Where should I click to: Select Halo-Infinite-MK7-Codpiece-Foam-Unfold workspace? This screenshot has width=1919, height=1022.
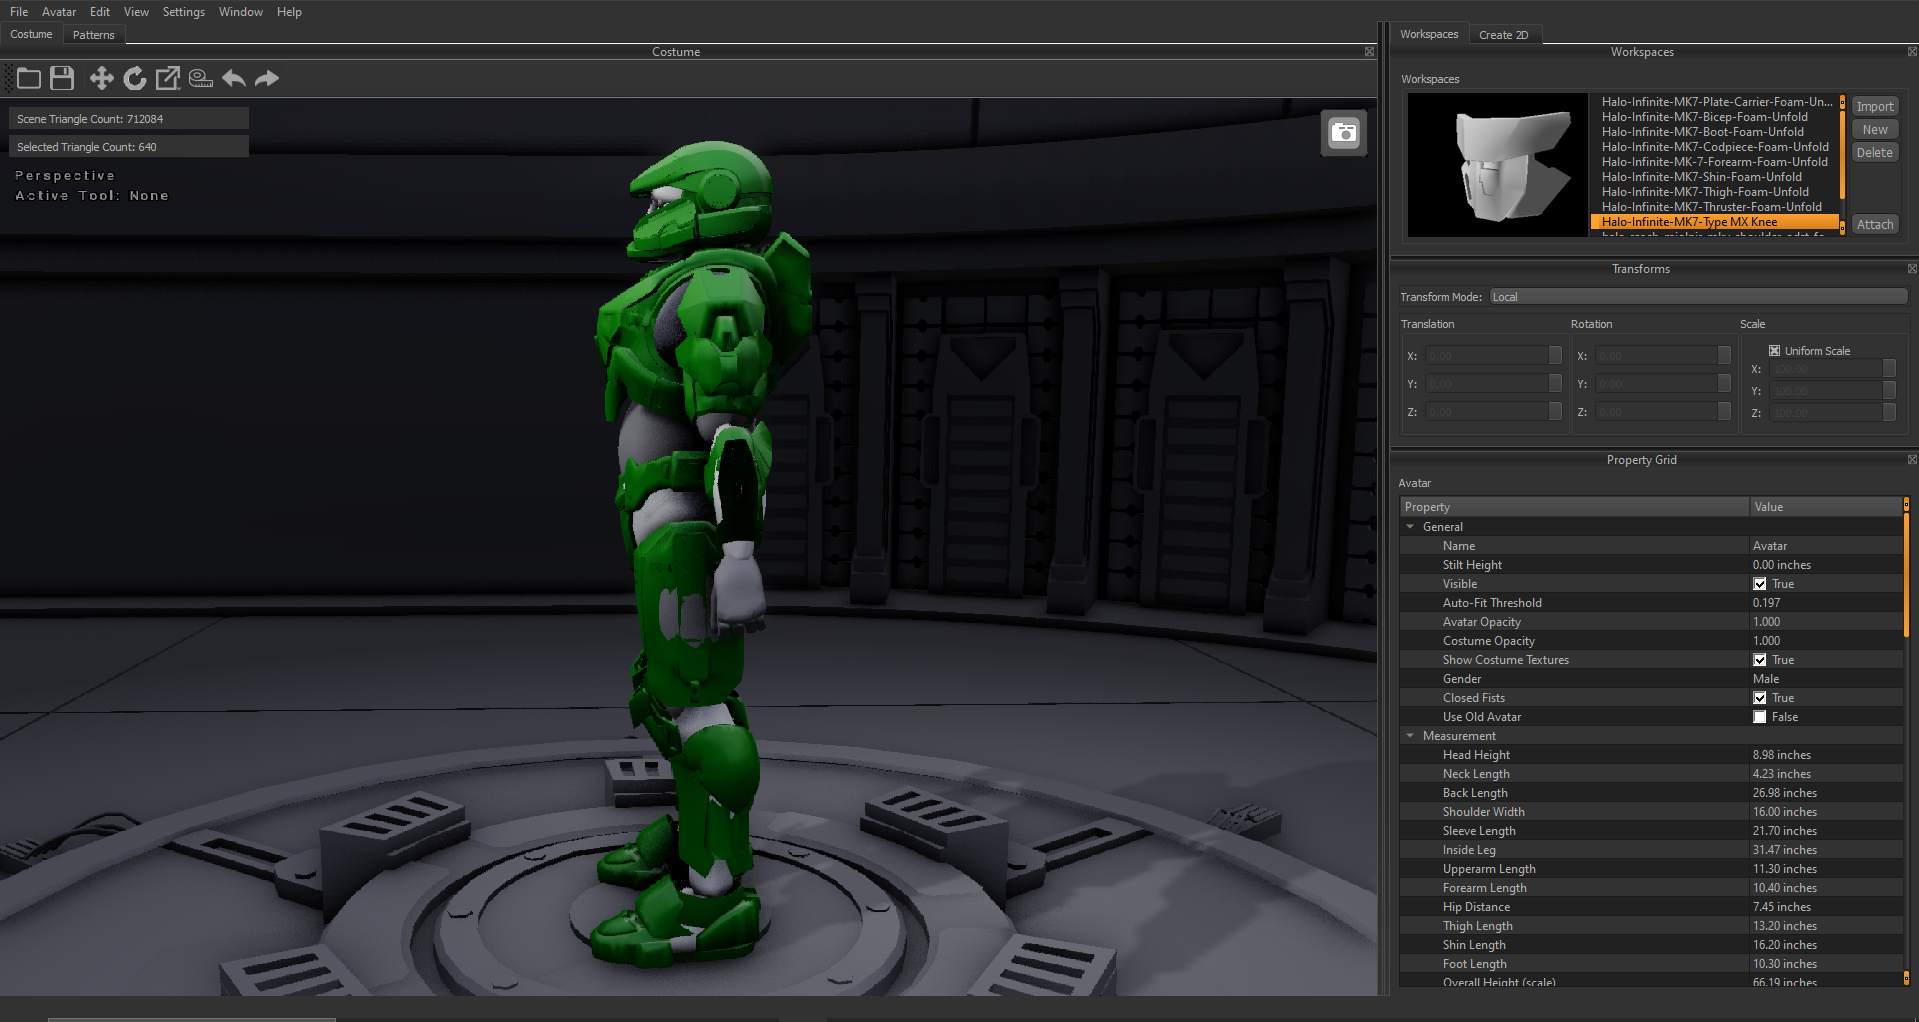(1715, 147)
